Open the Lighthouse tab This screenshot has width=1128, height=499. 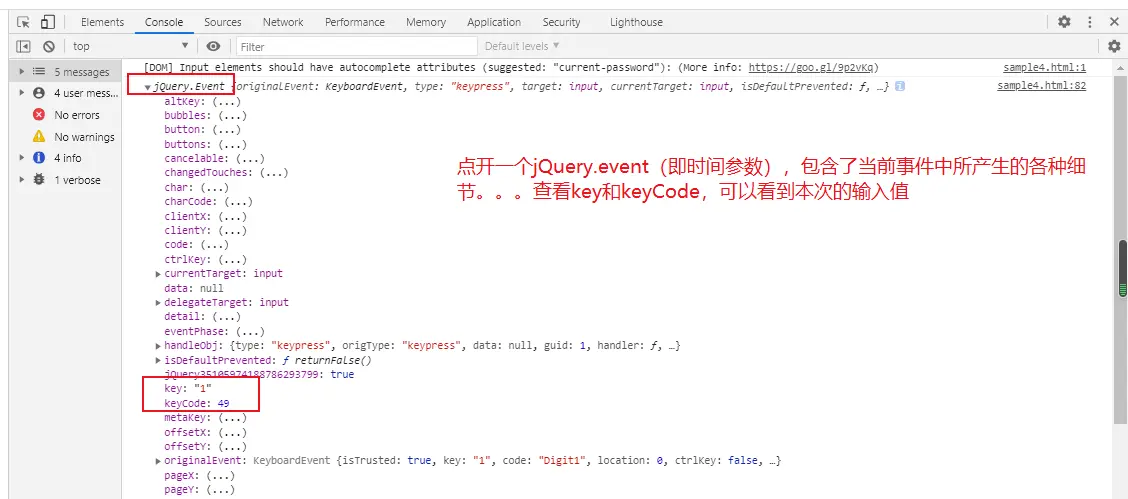click(x=636, y=22)
